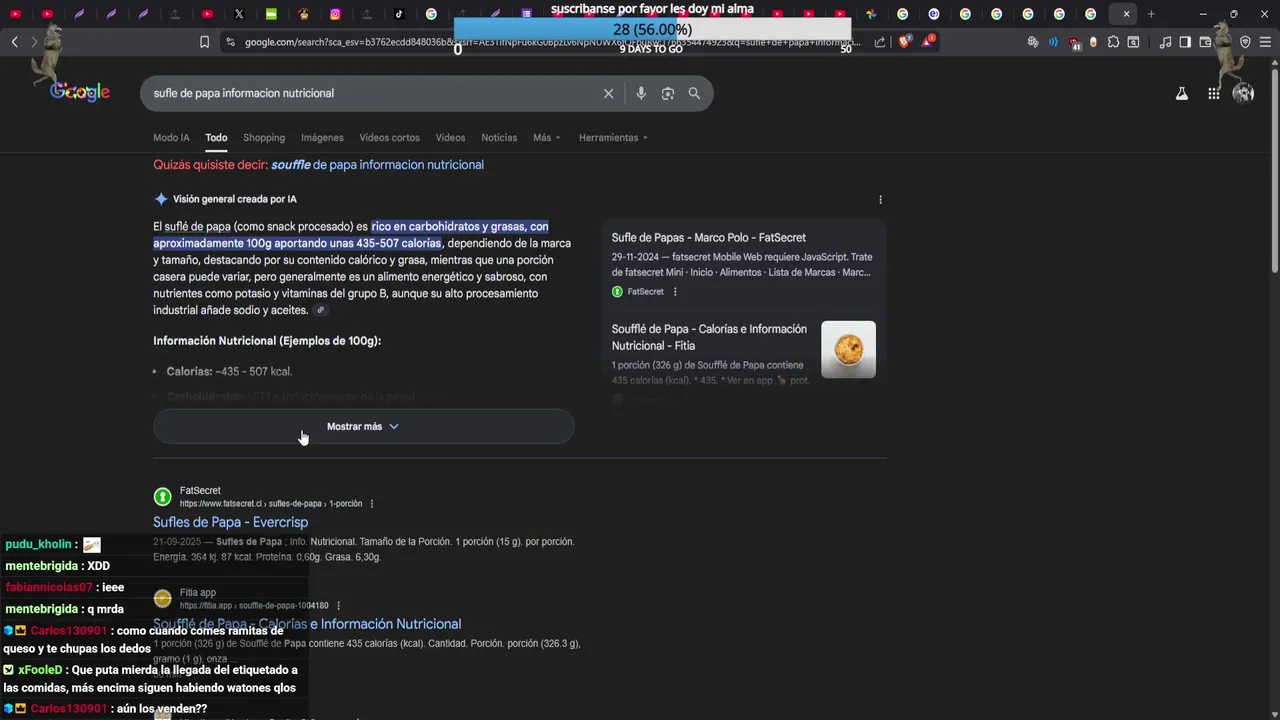Open the Google account avatar
Image resolution: width=1280 pixels, height=720 pixels.
click(x=1243, y=93)
